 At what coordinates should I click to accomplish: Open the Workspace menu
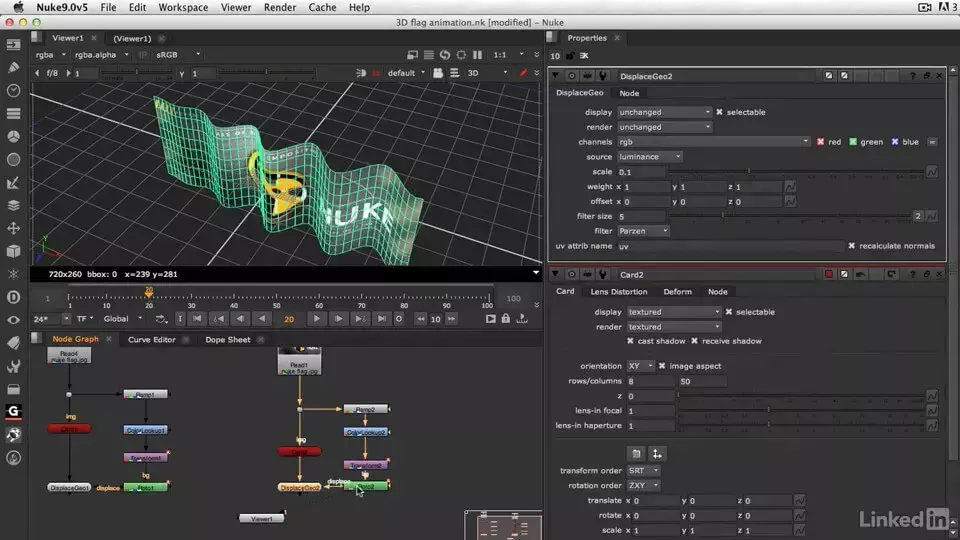(x=183, y=7)
